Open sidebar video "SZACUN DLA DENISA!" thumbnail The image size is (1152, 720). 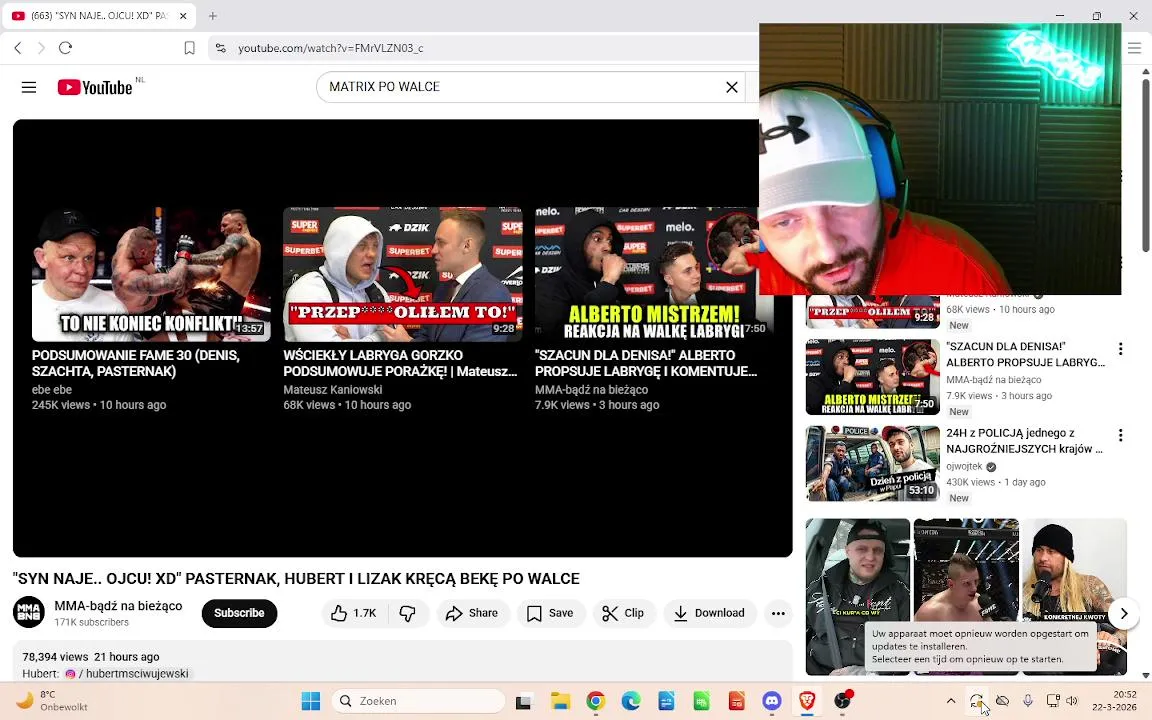873,377
